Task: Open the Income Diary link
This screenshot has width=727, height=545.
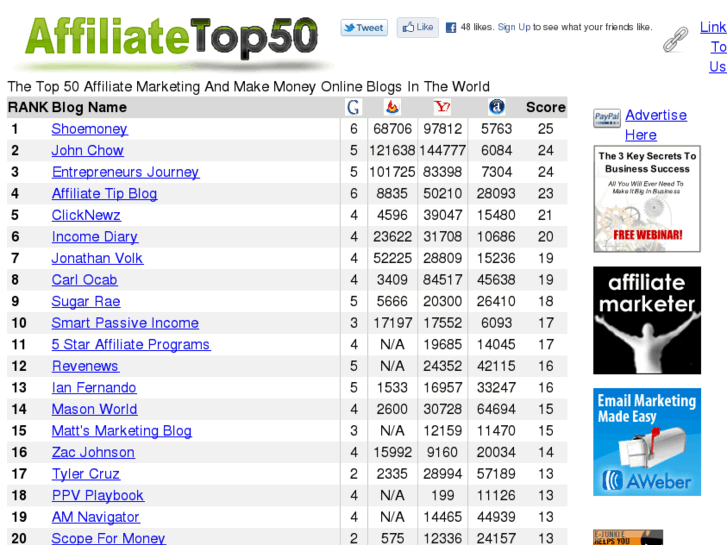Action: pyautogui.click(x=95, y=237)
